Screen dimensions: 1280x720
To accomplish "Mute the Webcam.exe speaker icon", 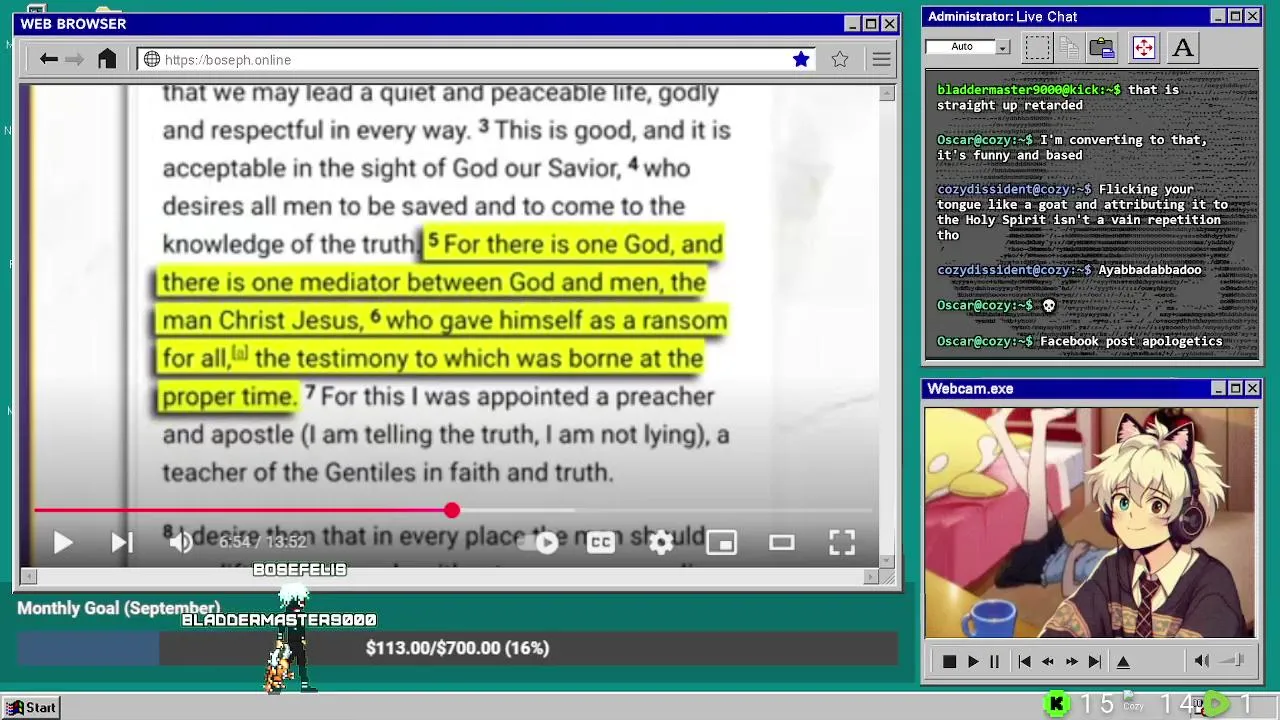I will pos(1201,661).
